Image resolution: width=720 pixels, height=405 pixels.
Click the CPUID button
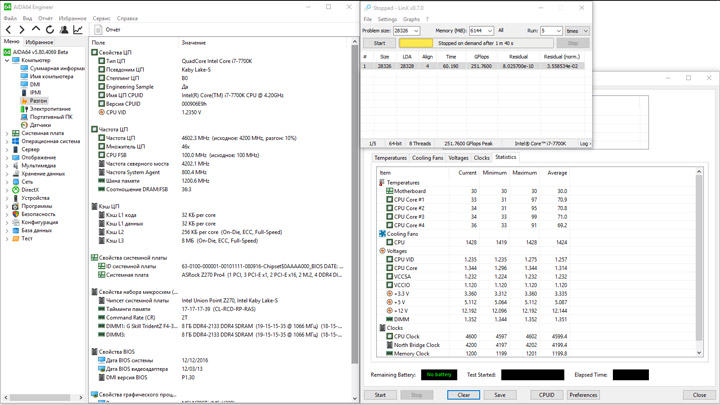(546, 395)
